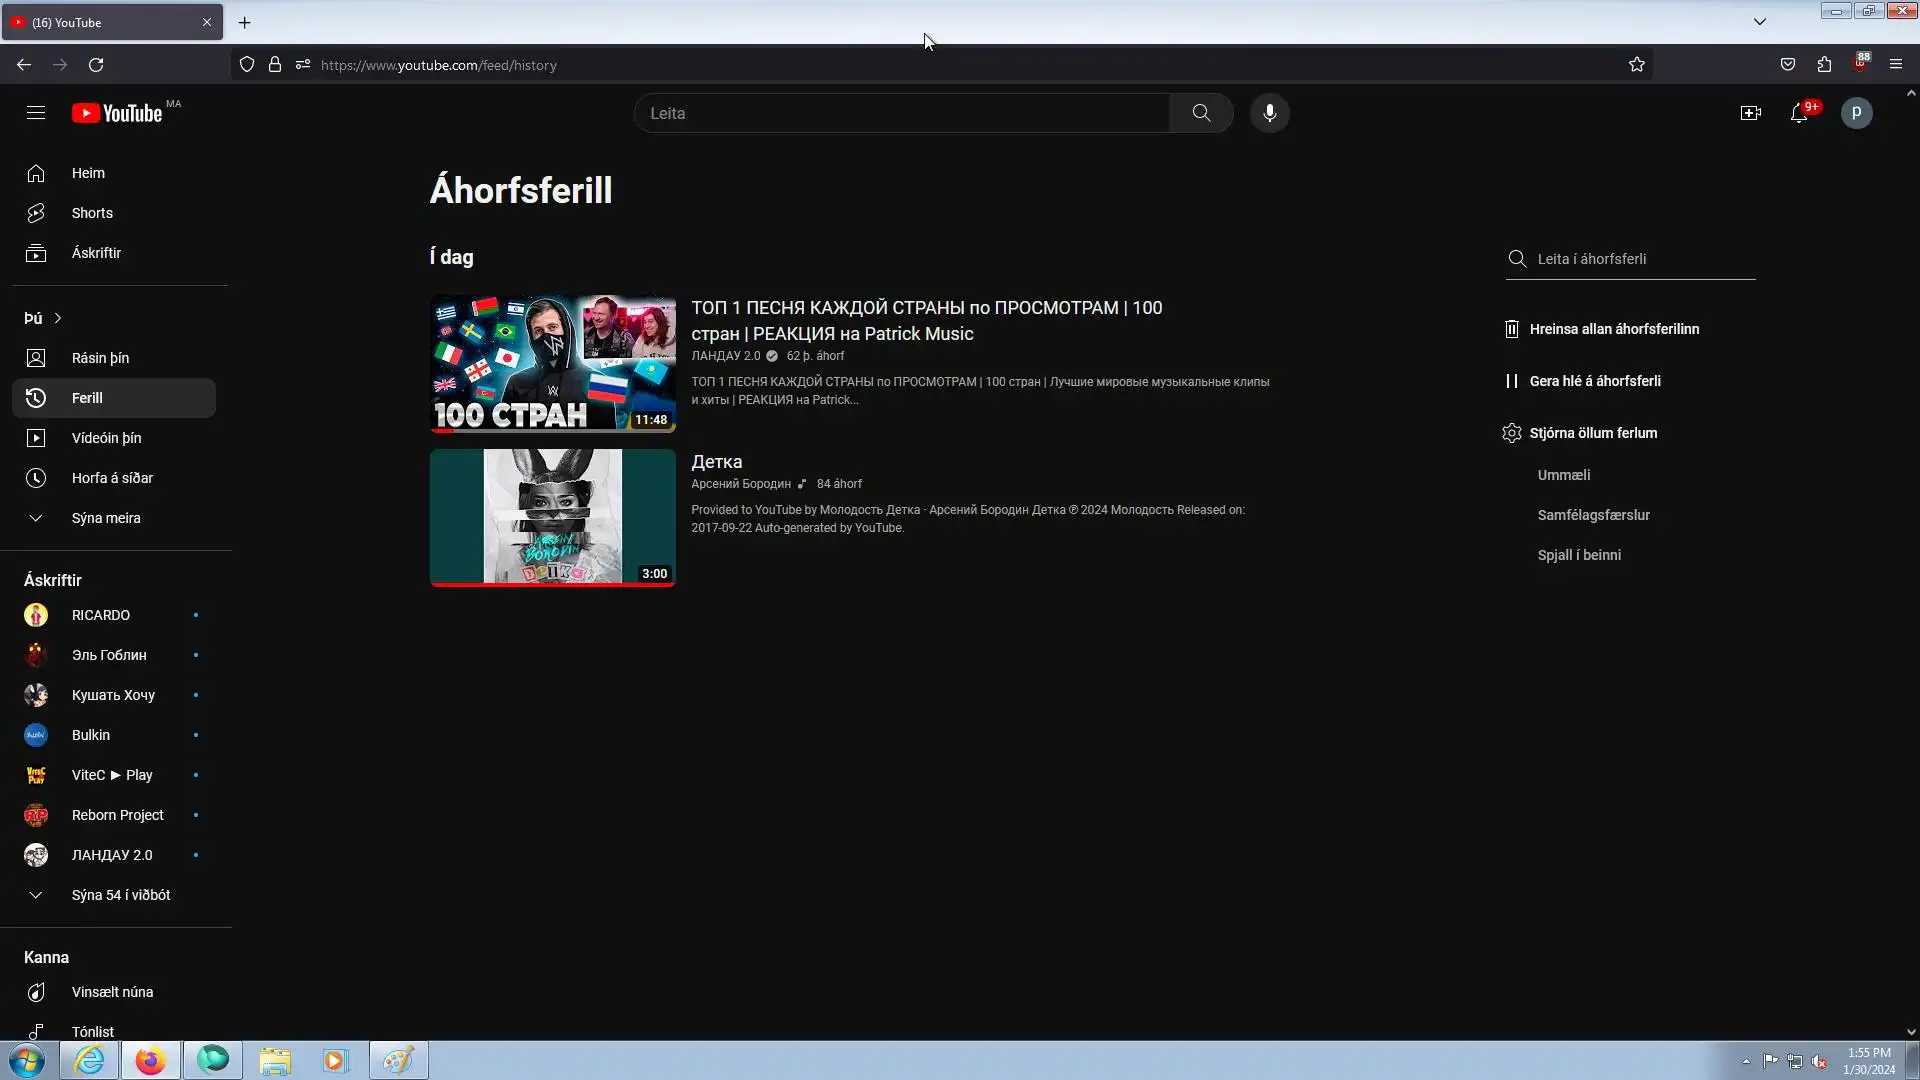Open the Ummæli link

(x=1563, y=475)
